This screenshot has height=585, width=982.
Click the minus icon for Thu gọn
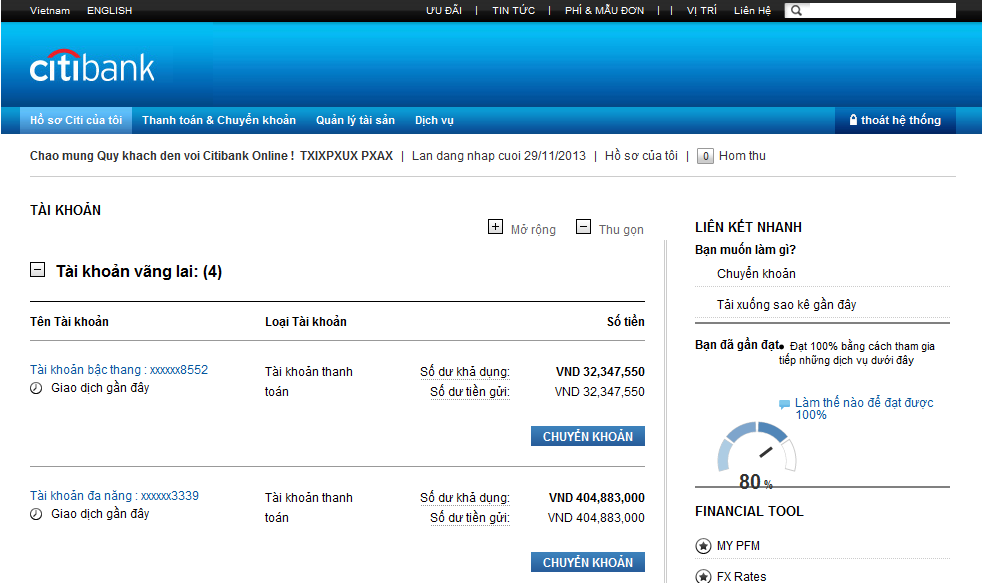(583, 227)
